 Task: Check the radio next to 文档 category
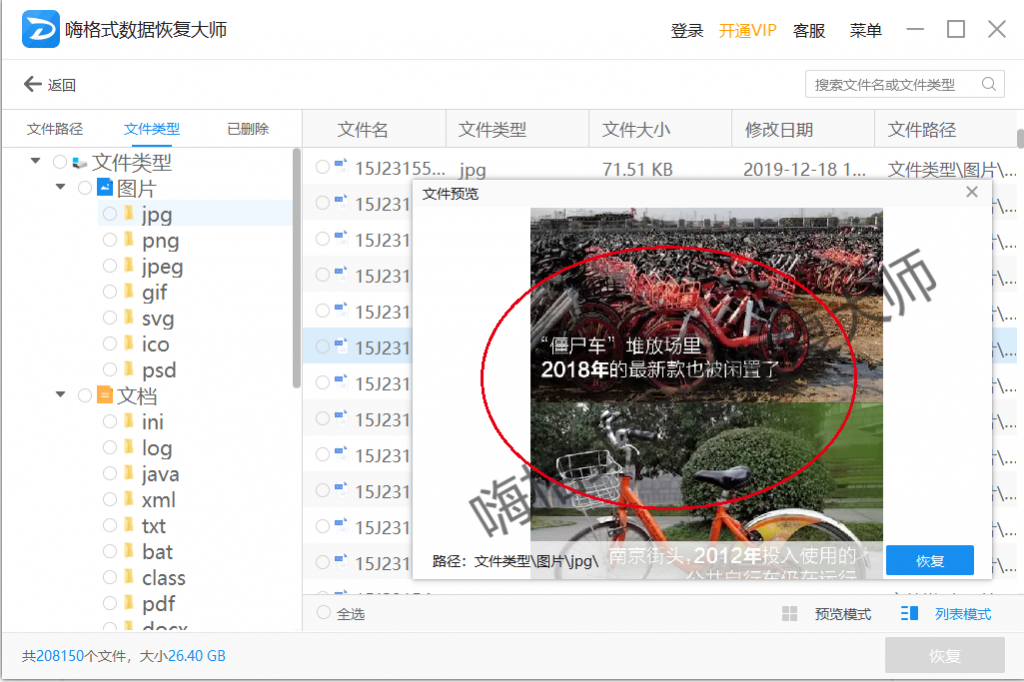[85, 395]
